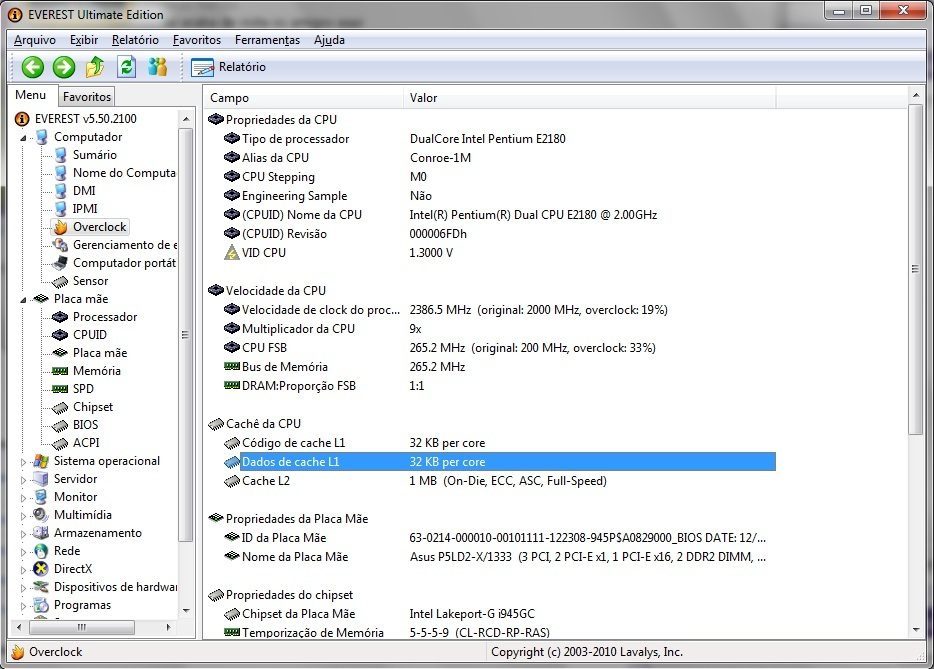Select the EVEREST v5.50.2100 root icon

coord(21,119)
